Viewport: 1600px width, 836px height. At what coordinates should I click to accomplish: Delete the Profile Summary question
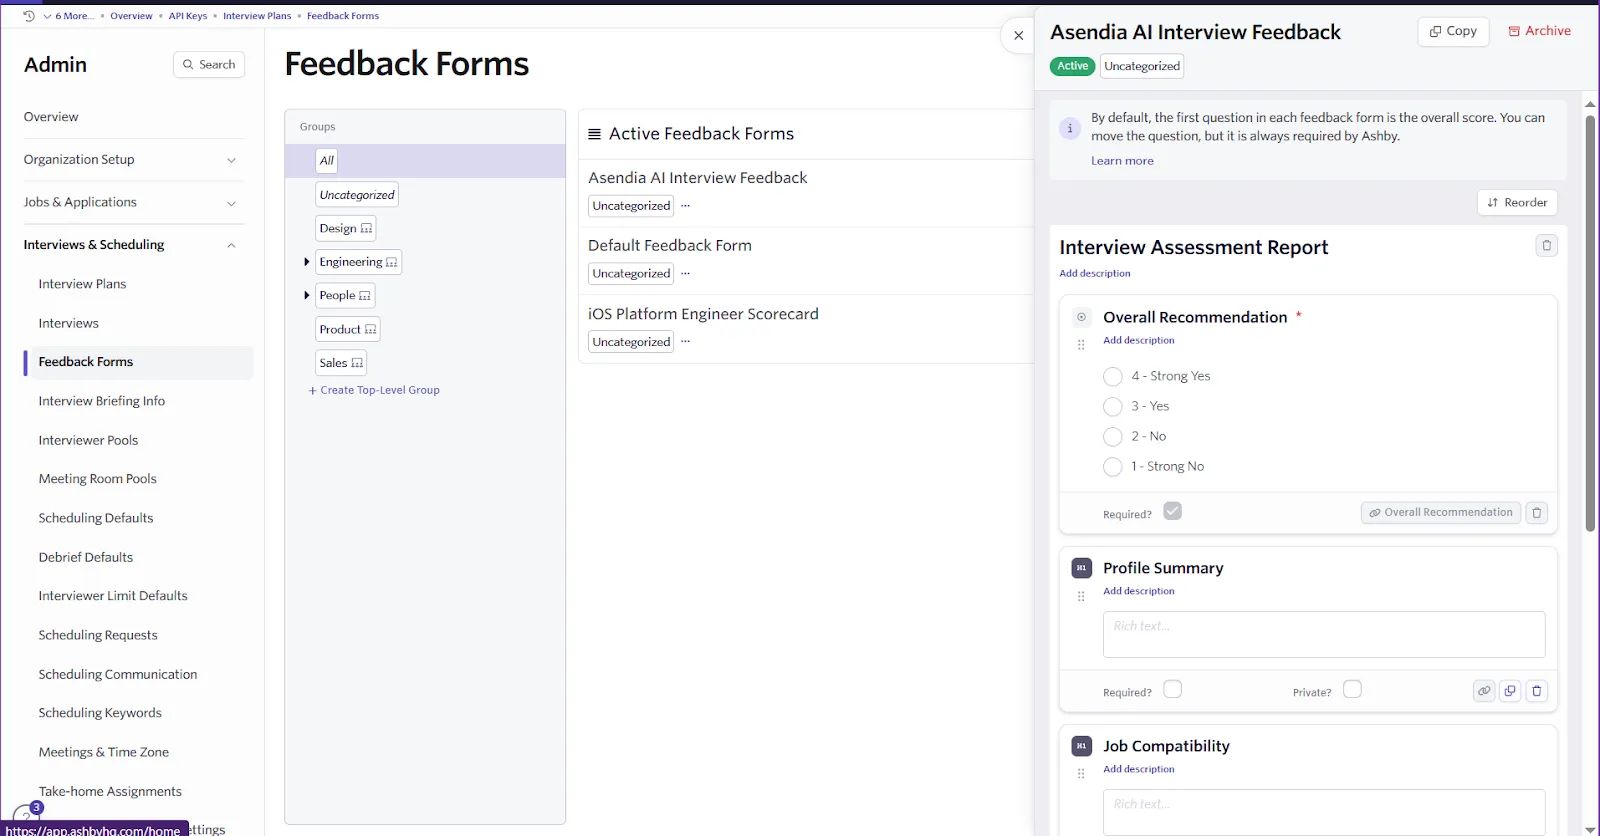[1537, 691]
